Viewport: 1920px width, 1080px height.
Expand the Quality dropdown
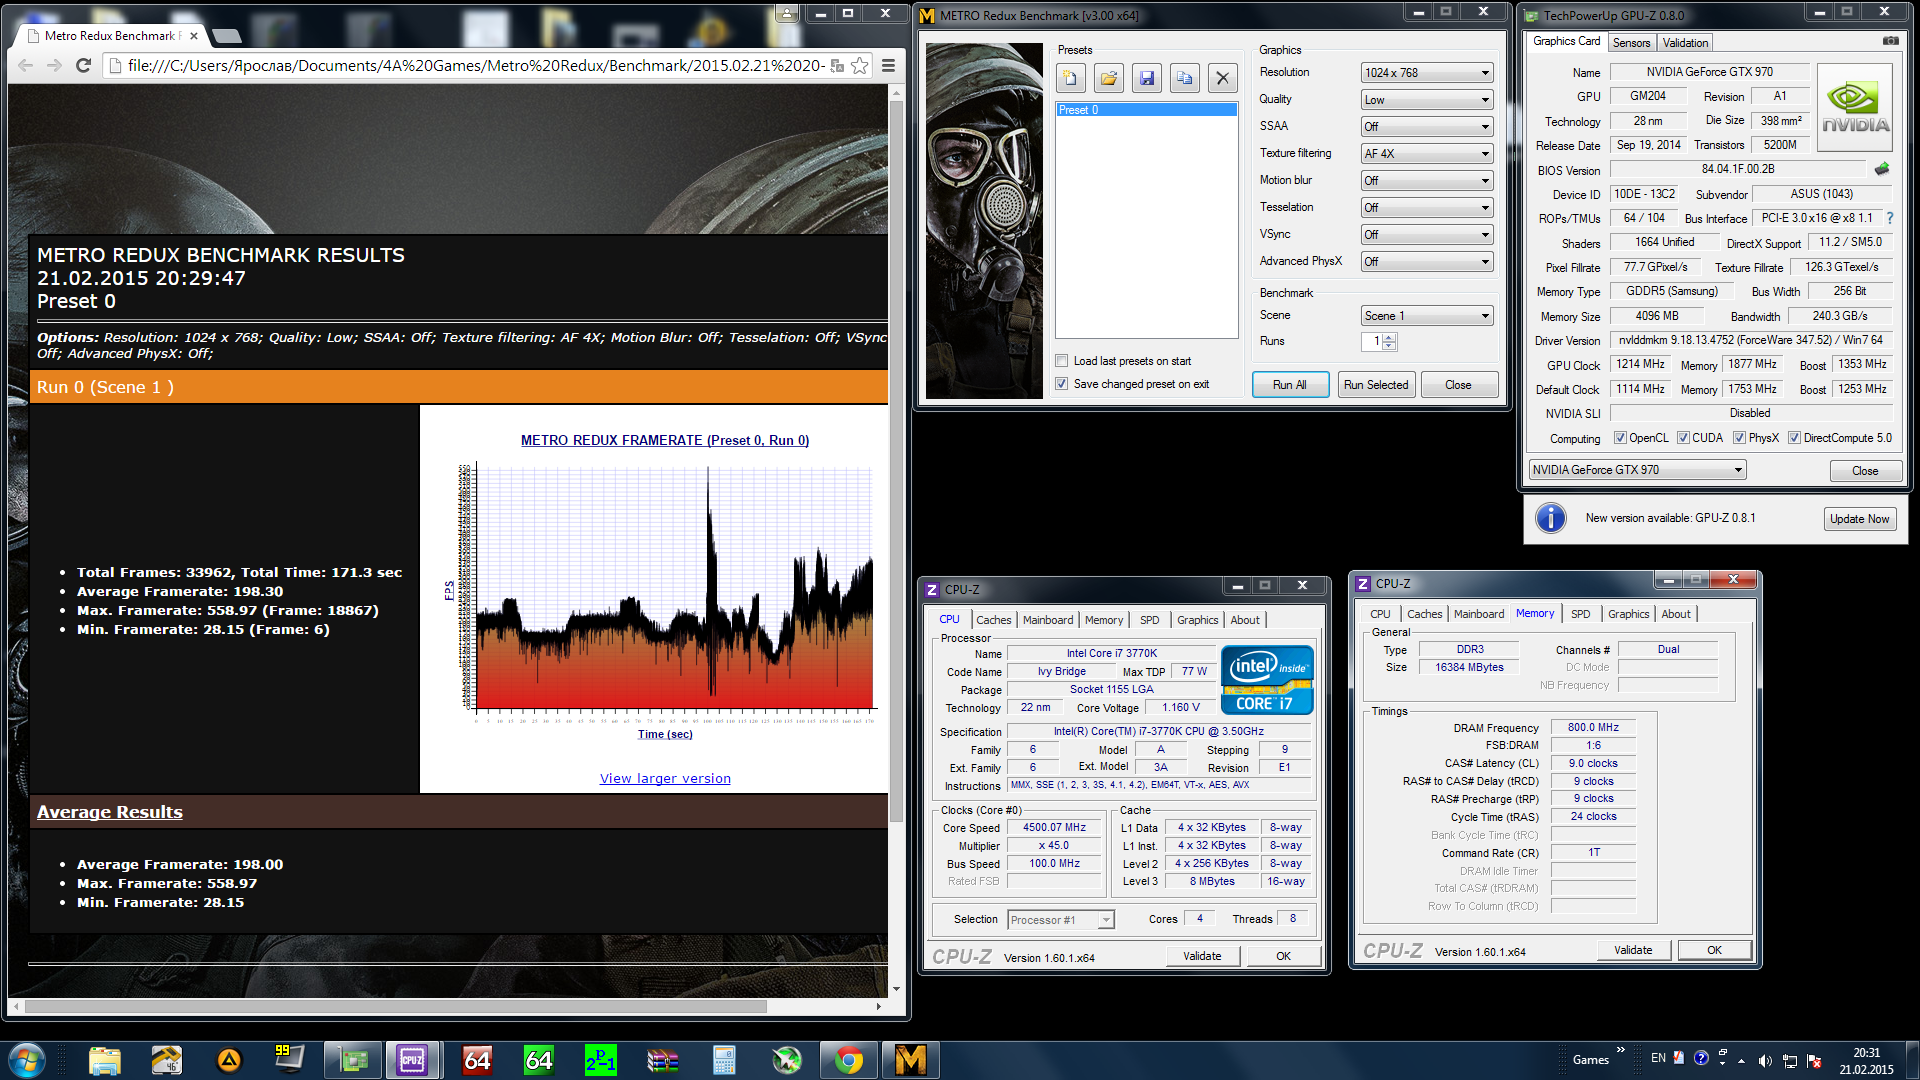1427,100
